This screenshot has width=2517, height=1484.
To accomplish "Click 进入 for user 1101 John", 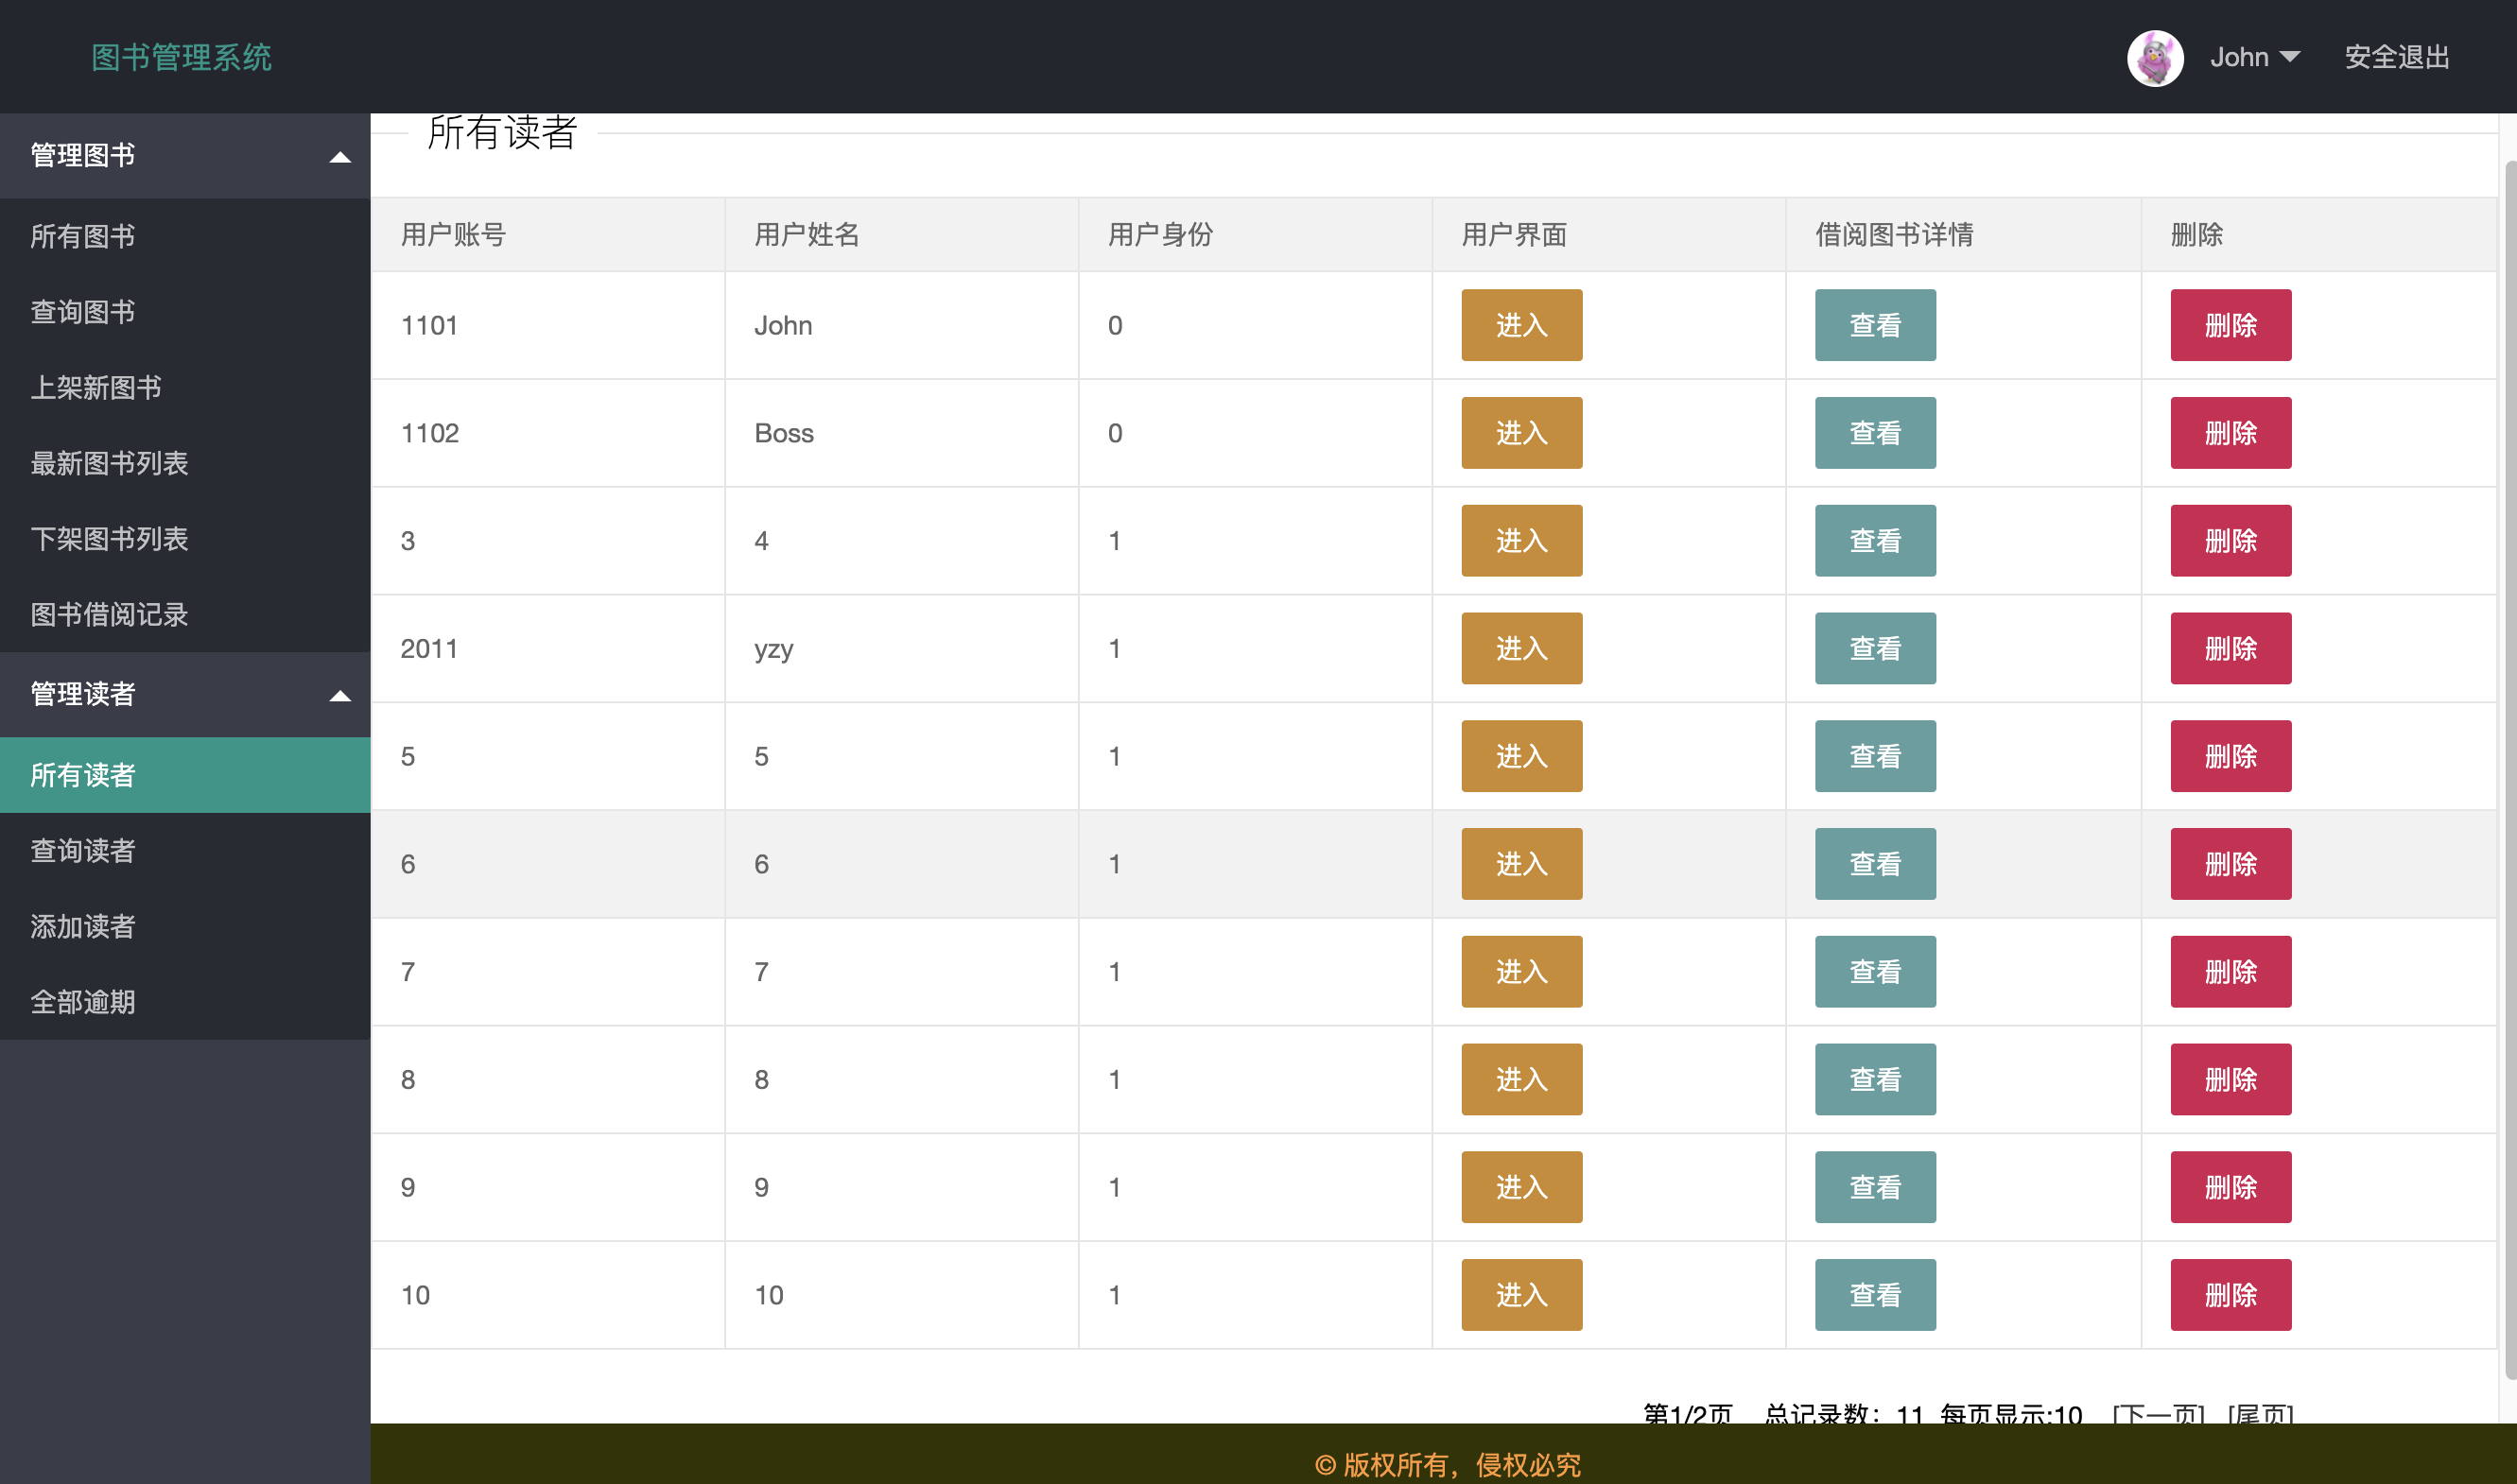I will click(x=1521, y=325).
